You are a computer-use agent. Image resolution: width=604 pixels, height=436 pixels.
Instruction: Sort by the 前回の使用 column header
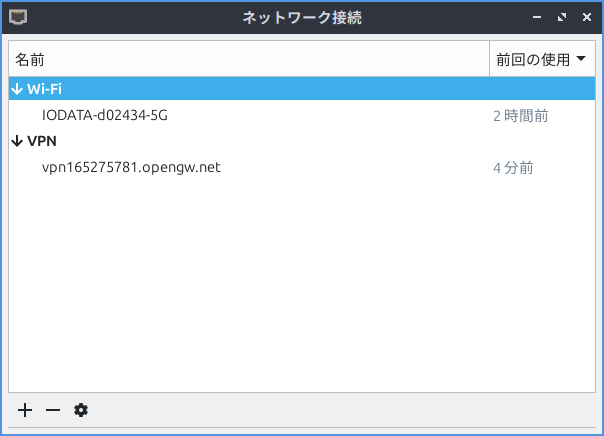[x=532, y=60]
